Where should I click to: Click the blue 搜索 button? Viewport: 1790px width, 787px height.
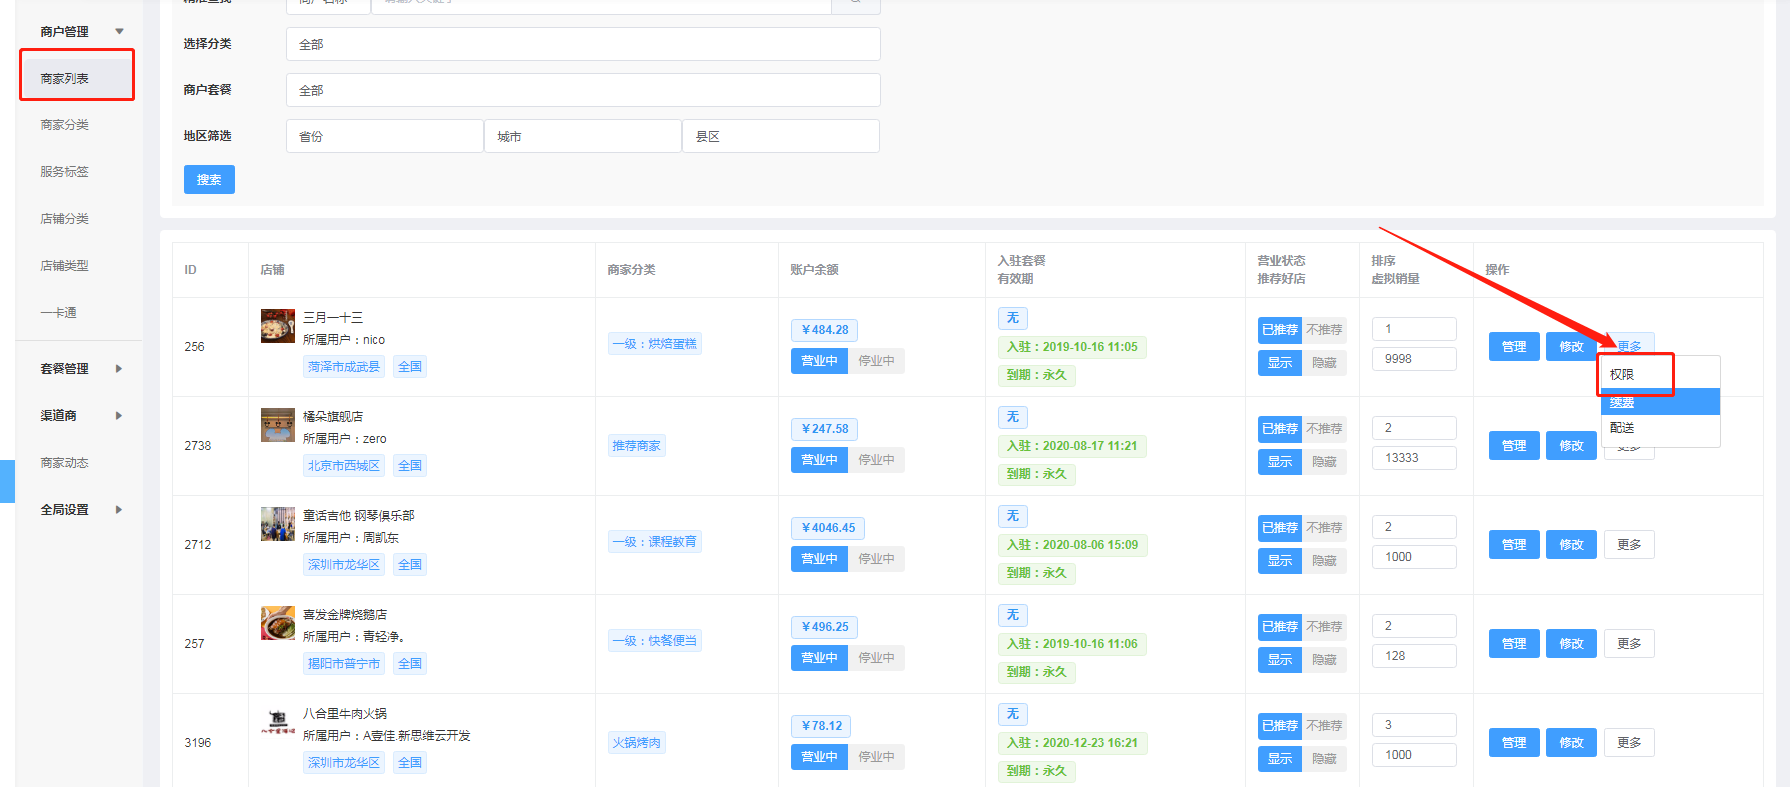click(209, 180)
